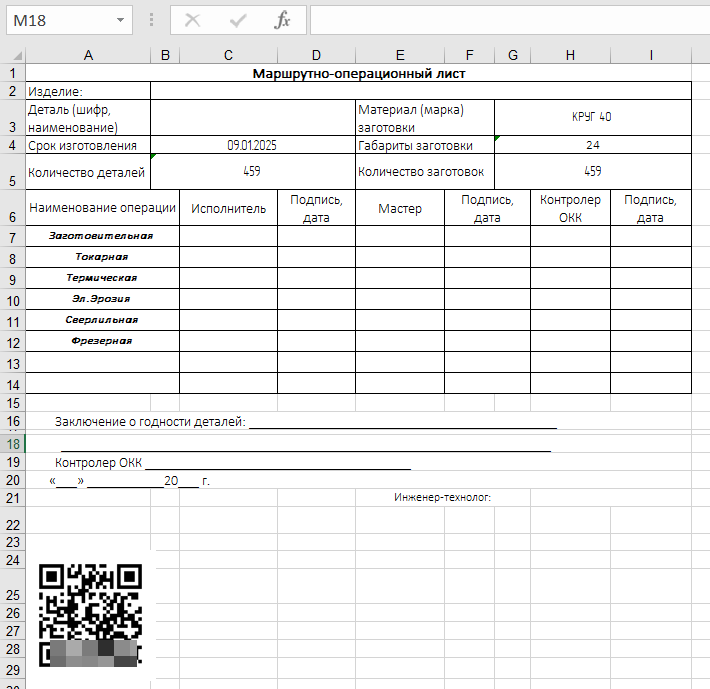This screenshot has width=710, height=689.
Task: Click the 'Срок изготовления' cell
Action: (x=88, y=145)
